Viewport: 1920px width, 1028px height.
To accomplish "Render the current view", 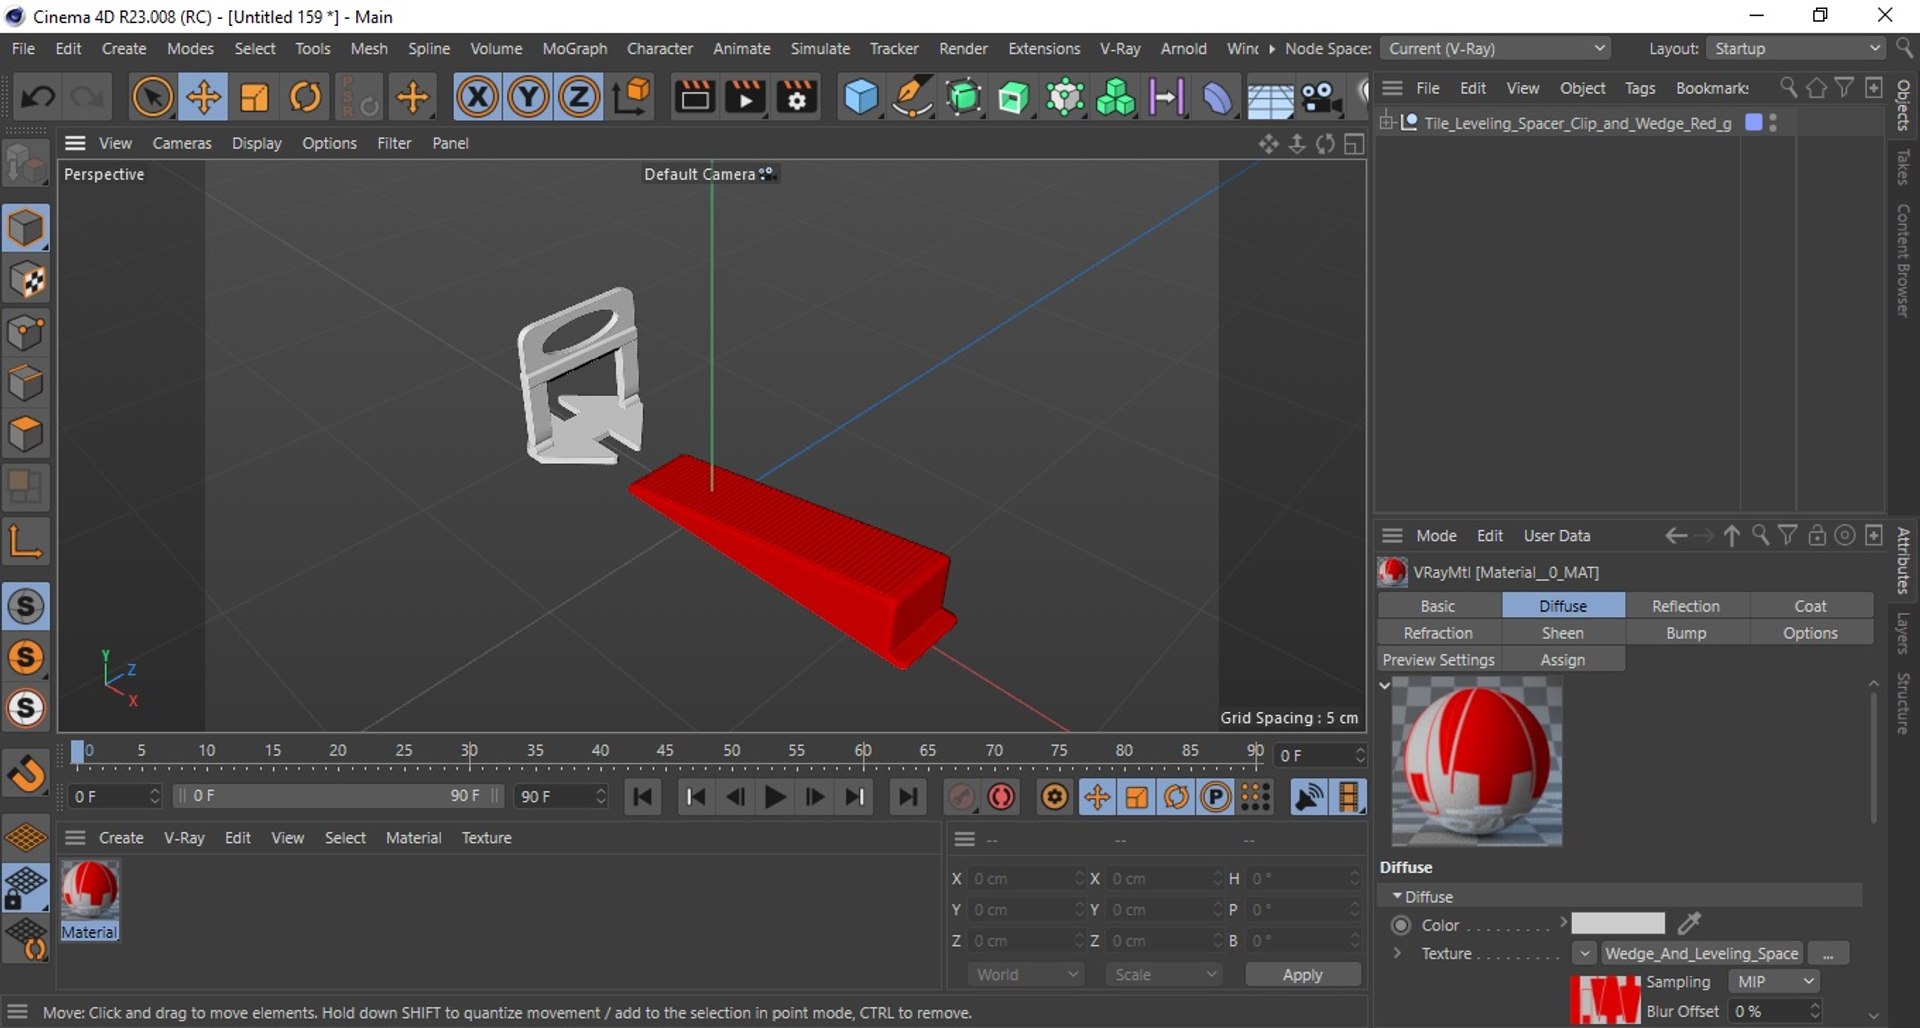I will click(694, 97).
